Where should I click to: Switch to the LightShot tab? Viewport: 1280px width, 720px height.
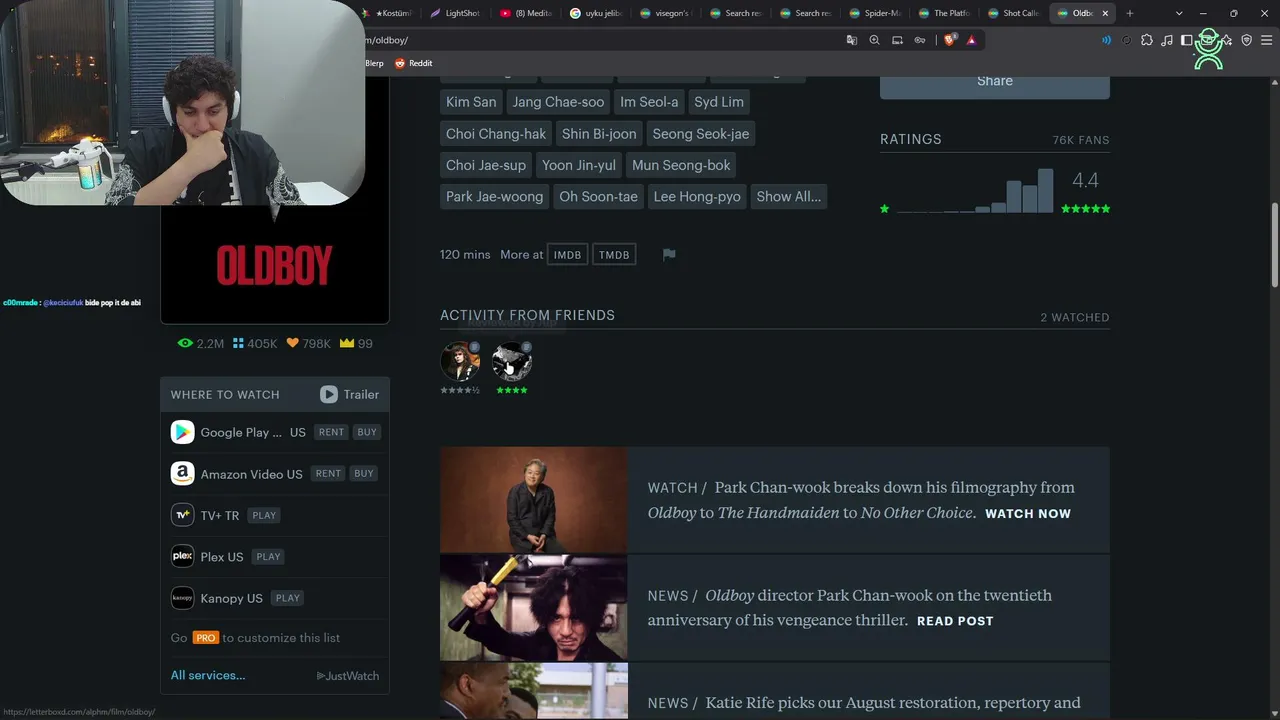point(455,13)
